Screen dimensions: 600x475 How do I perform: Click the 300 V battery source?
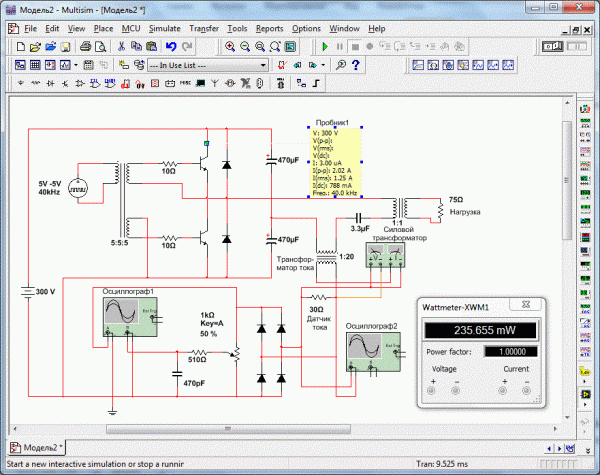[x=28, y=292]
